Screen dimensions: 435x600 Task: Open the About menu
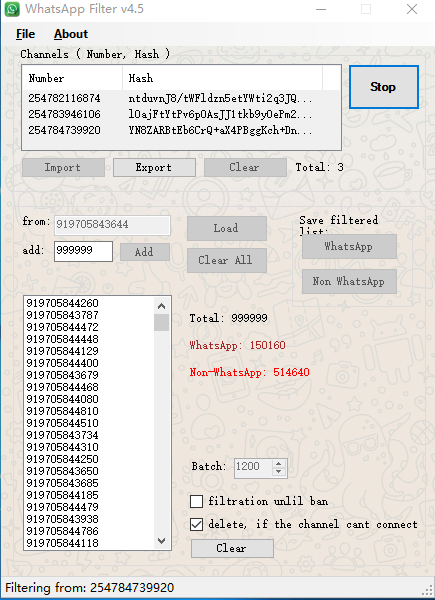click(71, 34)
